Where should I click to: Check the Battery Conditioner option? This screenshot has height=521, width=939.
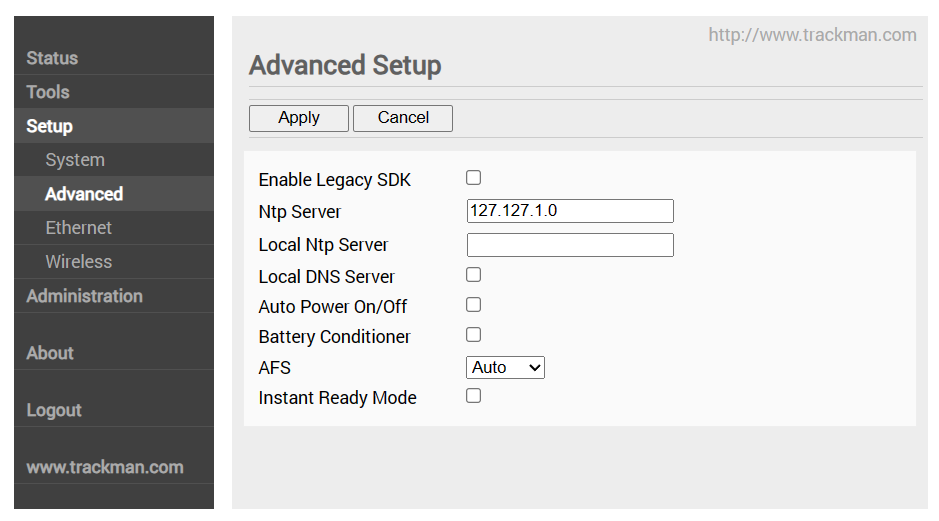point(474,335)
